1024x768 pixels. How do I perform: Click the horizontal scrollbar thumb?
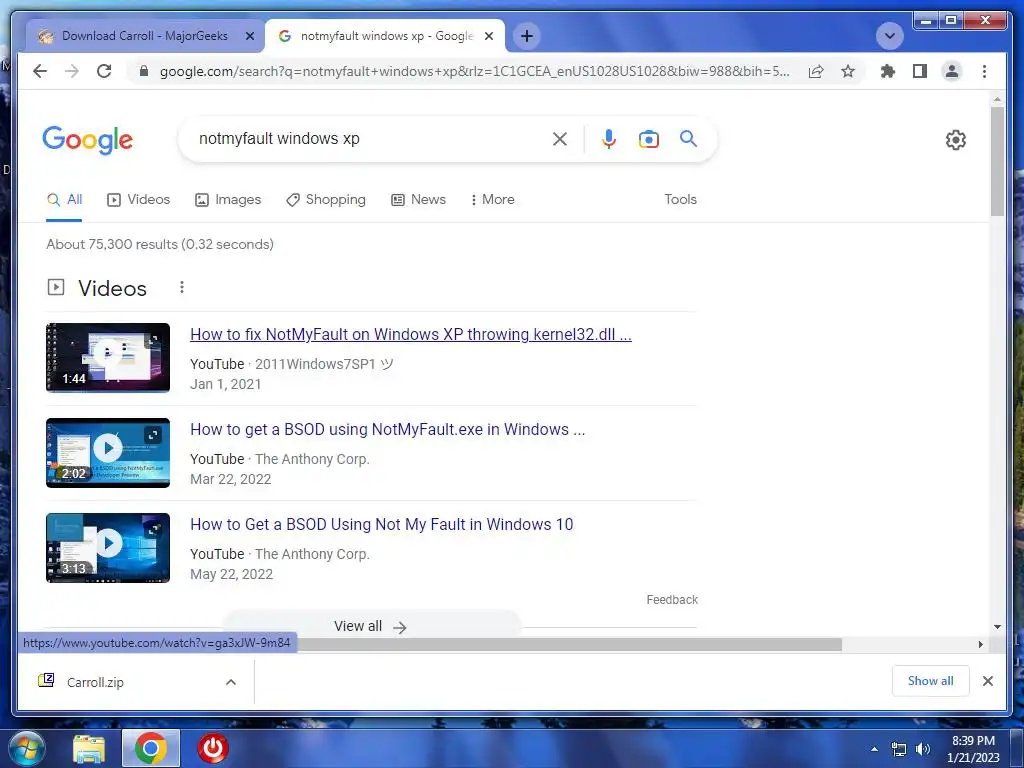click(x=569, y=645)
